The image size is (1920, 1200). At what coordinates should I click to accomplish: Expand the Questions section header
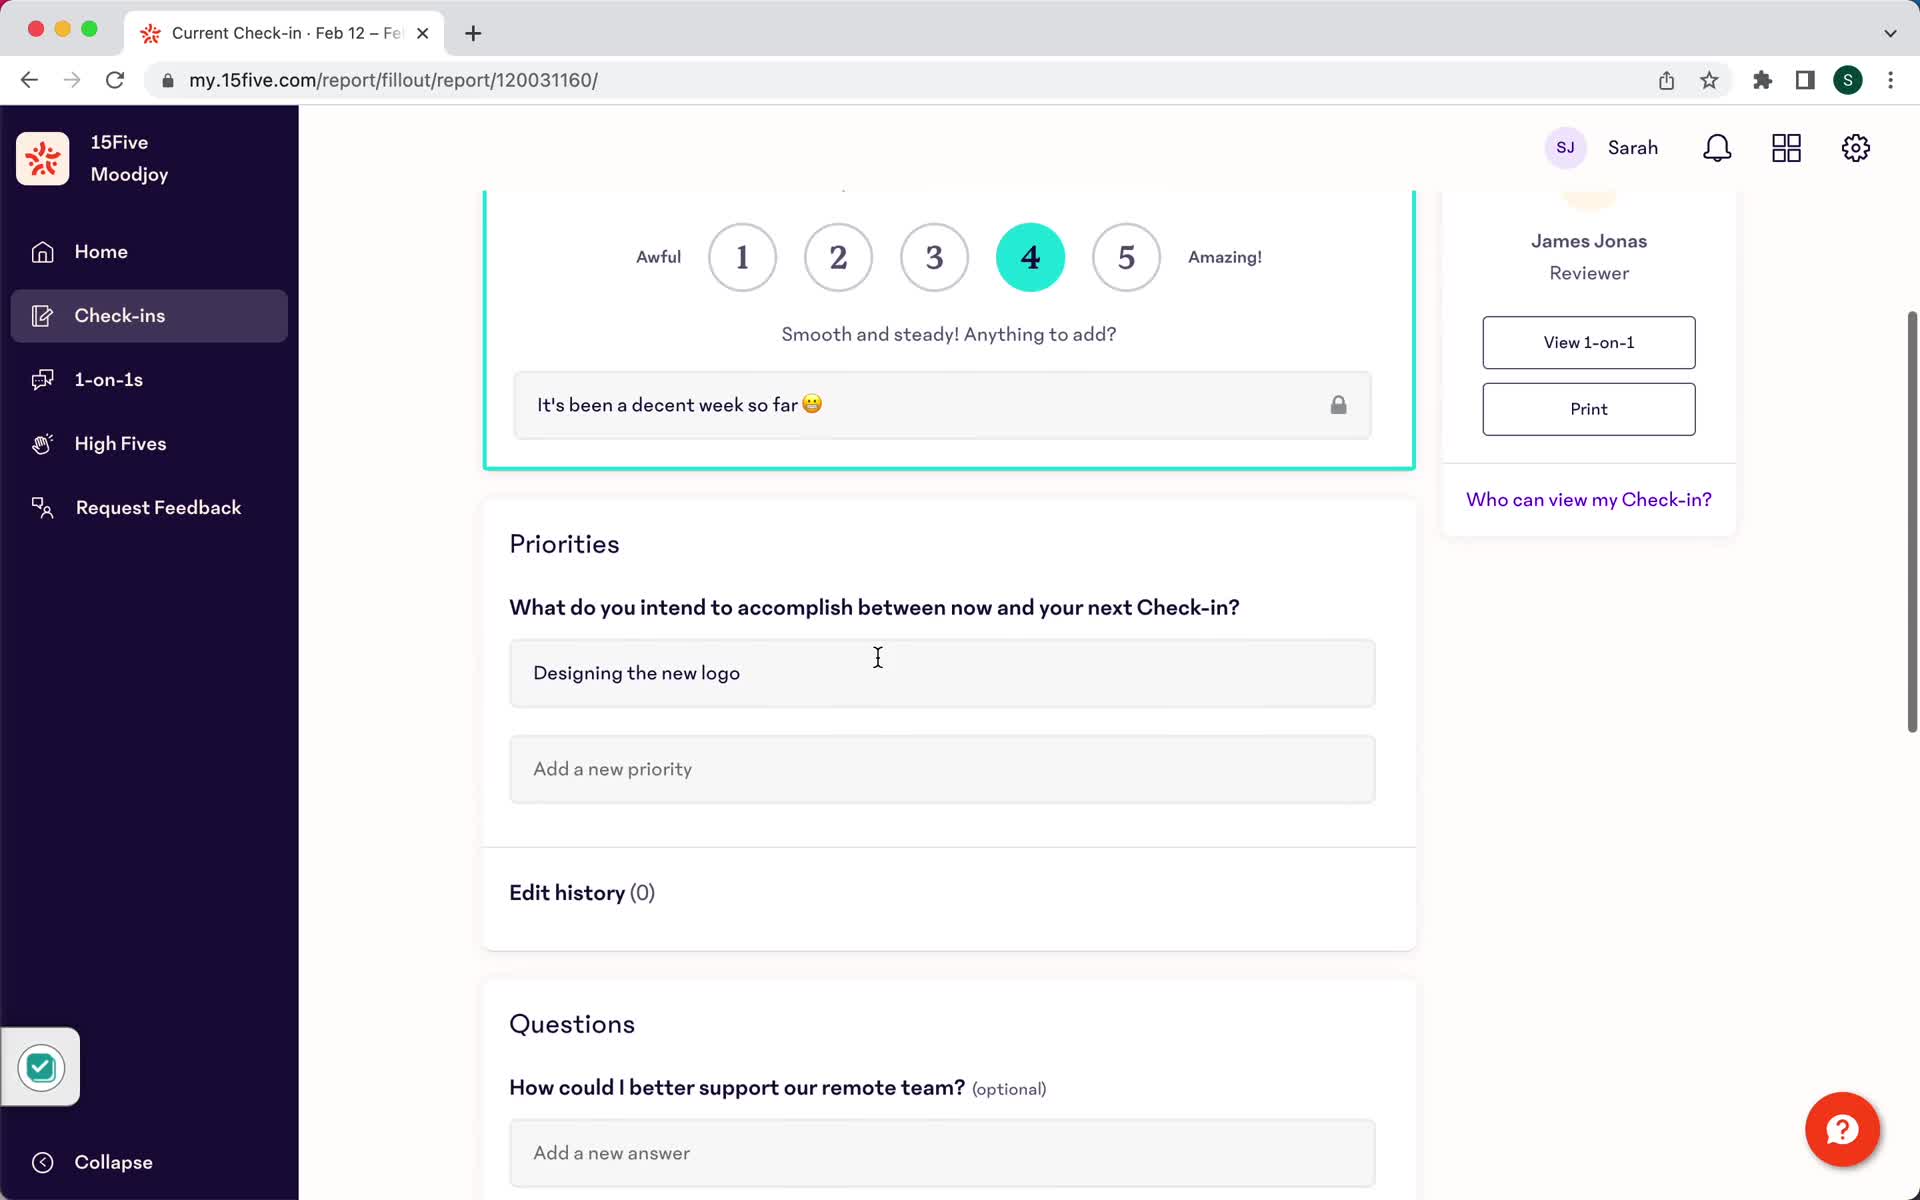click(x=572, y=1023)
